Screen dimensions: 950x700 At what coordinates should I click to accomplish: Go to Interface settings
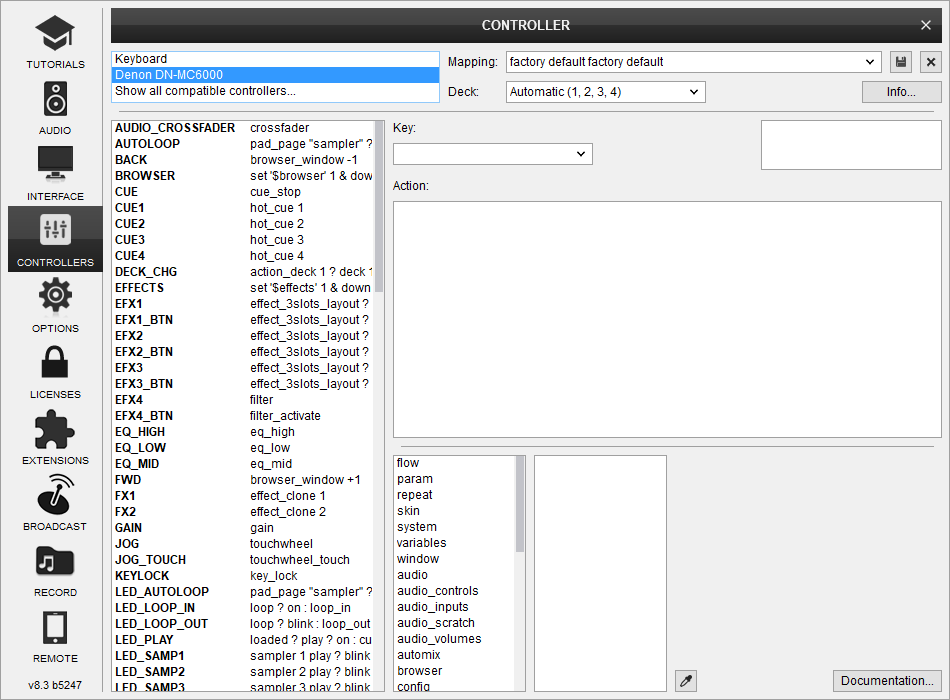tap(55, 173)
